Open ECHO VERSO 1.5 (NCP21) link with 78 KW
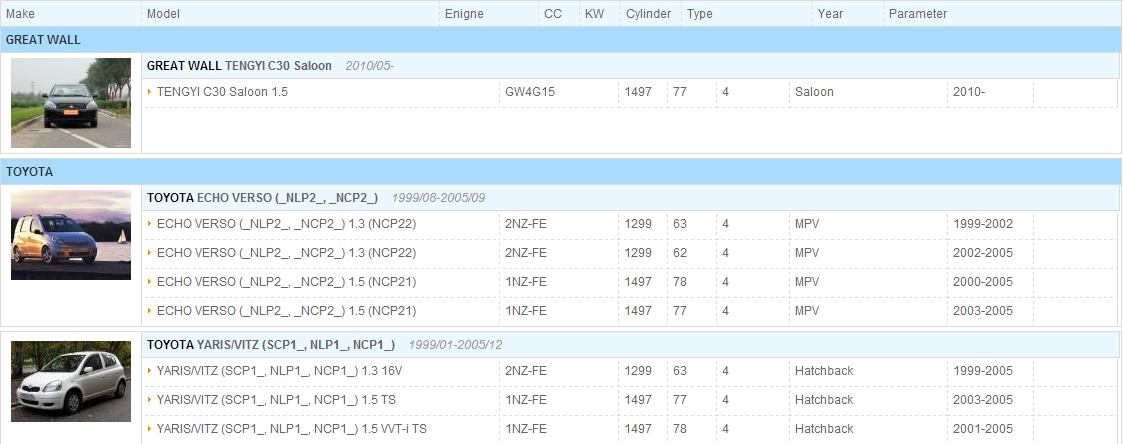 pyautogui.click(x=286, y=282)
